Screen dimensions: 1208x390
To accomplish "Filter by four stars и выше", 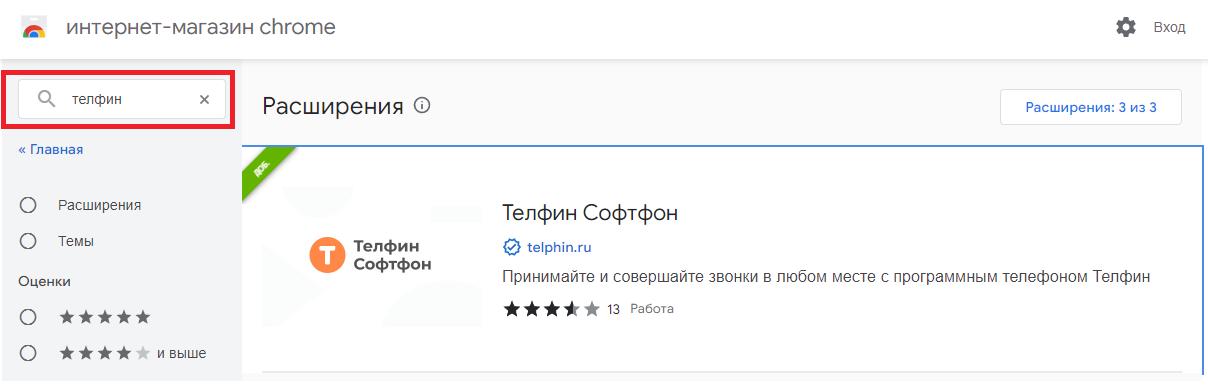I will 28,353.
